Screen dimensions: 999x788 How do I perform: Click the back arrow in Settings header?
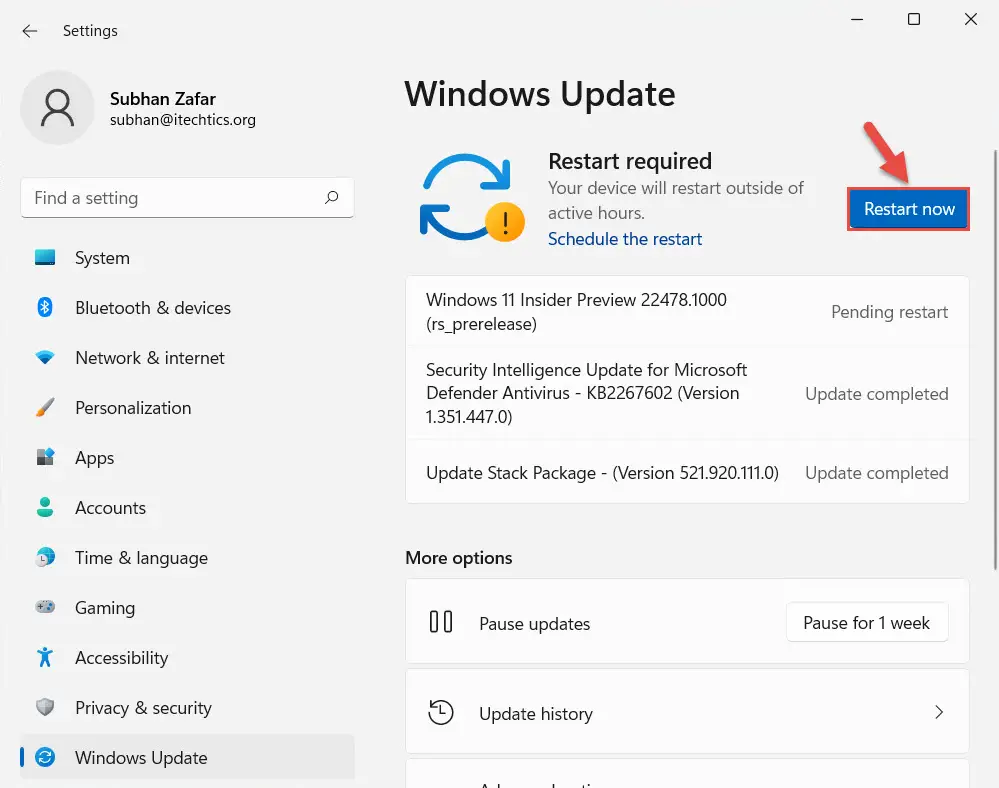pyautogui.click(x=29, y=31)
